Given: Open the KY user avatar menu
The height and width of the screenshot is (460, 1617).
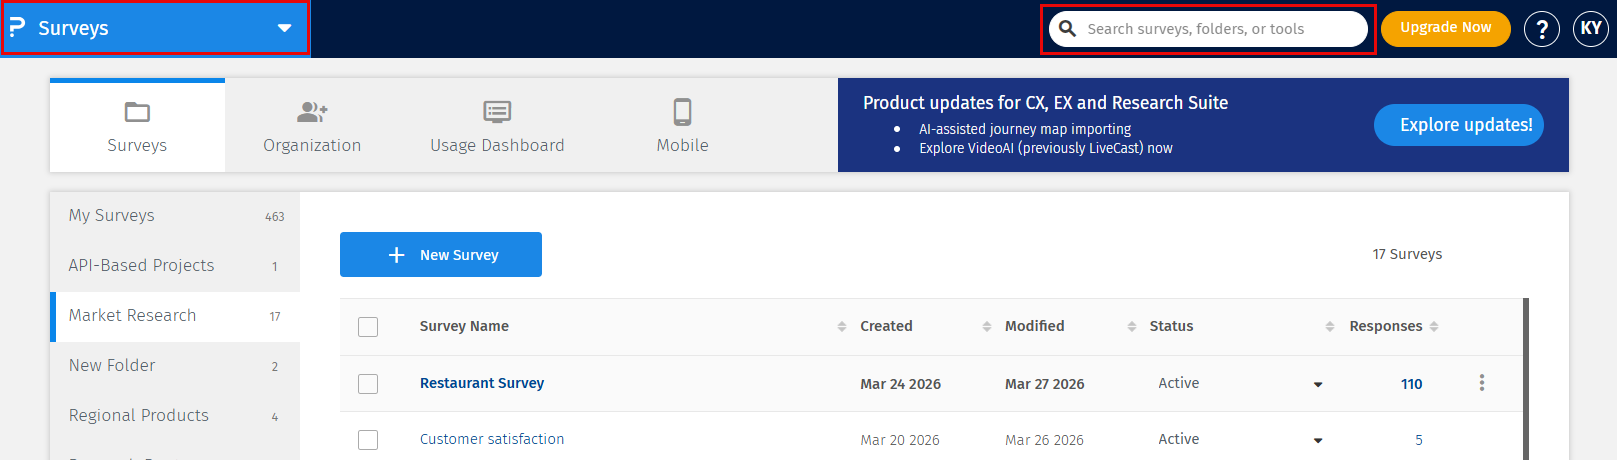Looking at the screenshot, I should click(x=1590, y=28).
